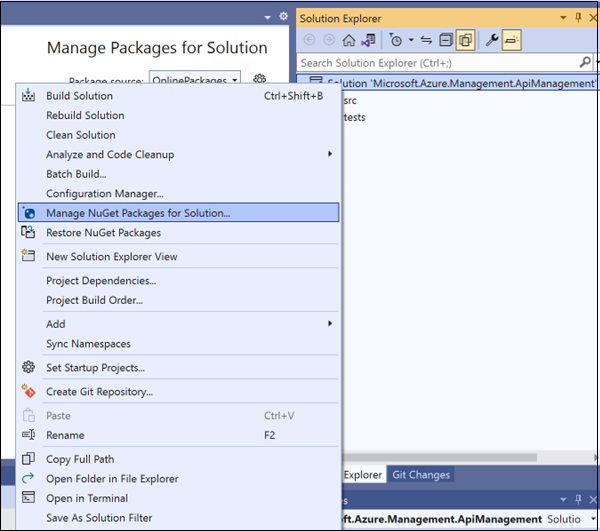
Task: Click Properties wrench icon
Action: pos(492,40)
